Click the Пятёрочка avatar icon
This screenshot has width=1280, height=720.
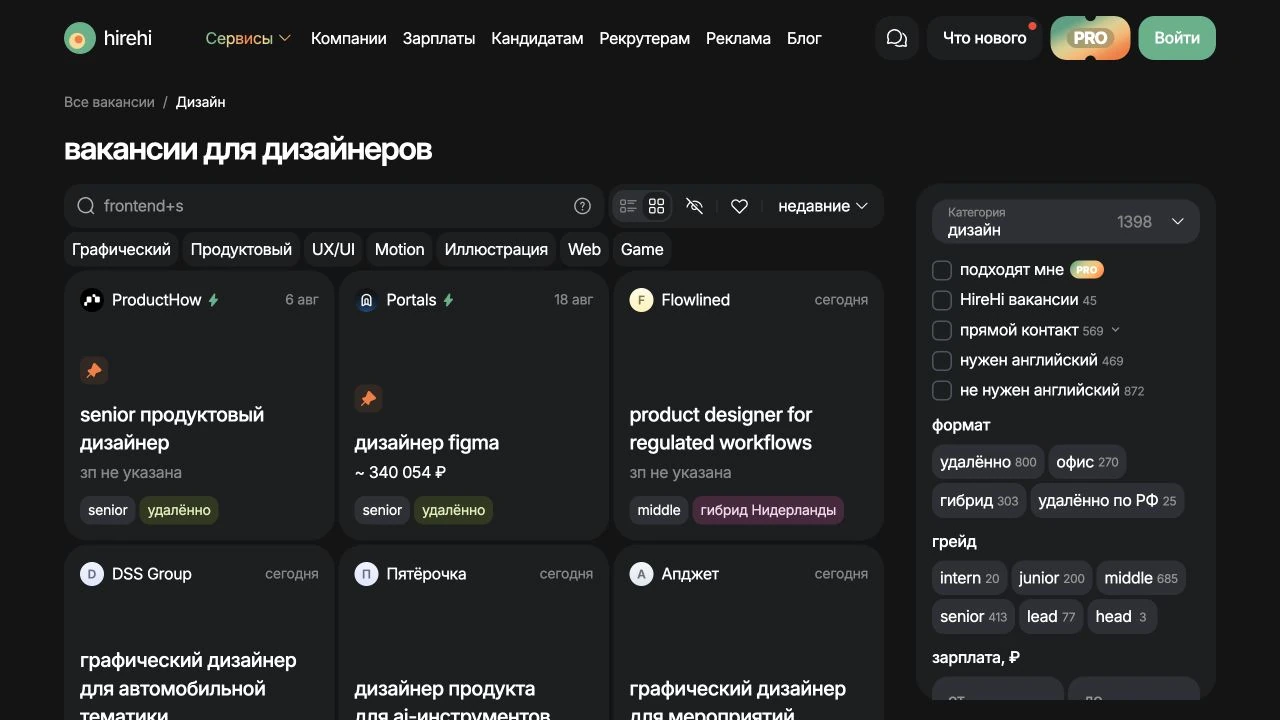366,574
